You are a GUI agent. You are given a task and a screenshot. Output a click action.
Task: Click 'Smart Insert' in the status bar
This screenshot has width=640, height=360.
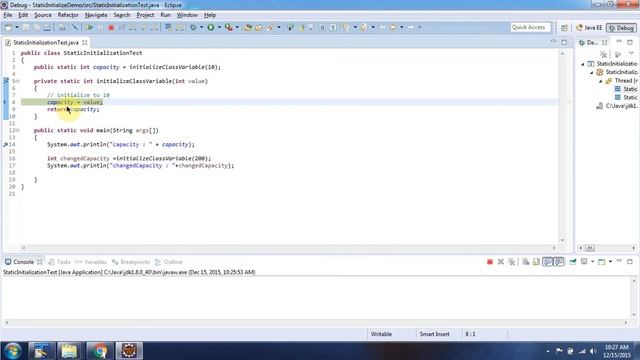pyautogui.click(x=434, y=334)
